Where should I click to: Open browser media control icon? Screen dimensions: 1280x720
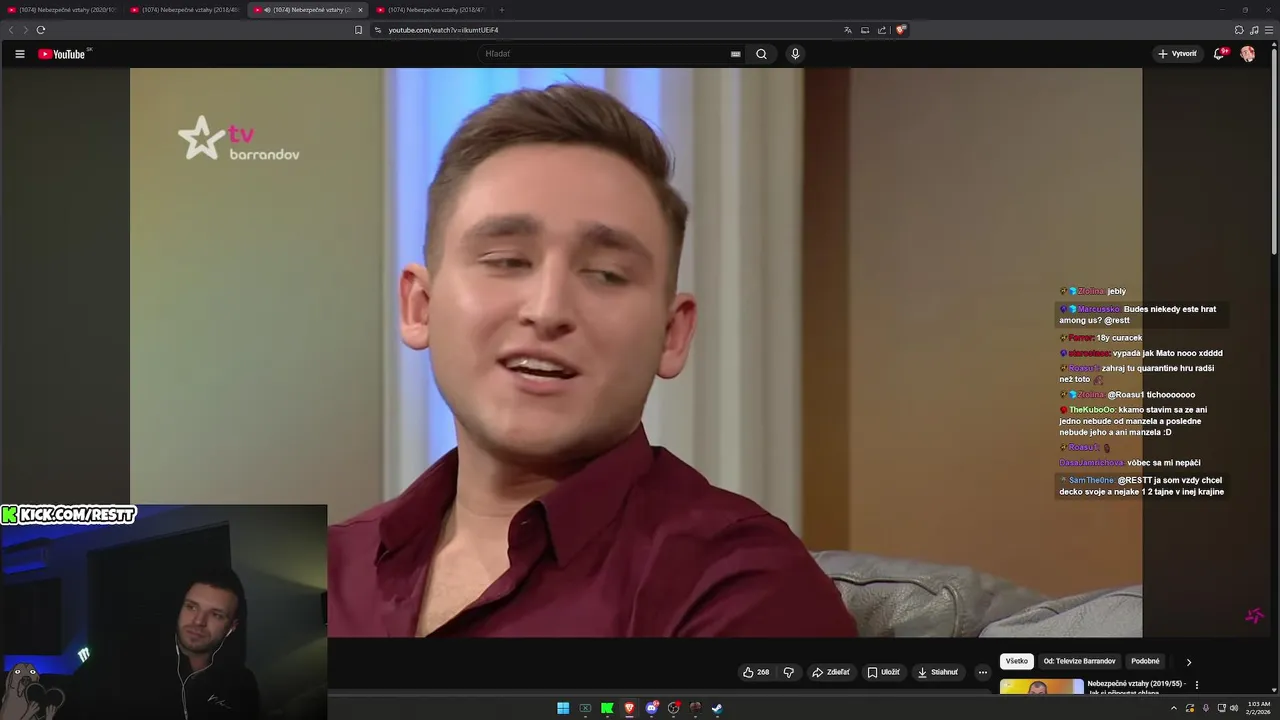tap(1254, 30)
